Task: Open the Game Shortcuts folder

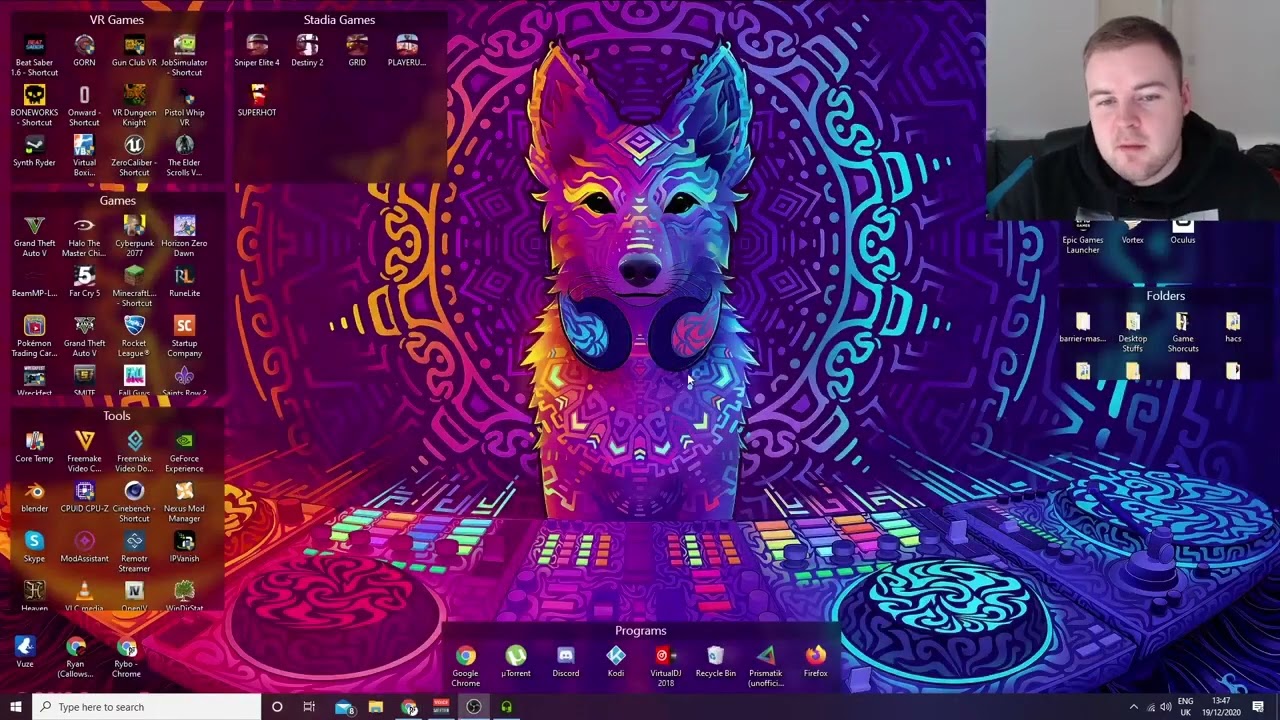Action: pyautogui.click(x=1182, y=323)
